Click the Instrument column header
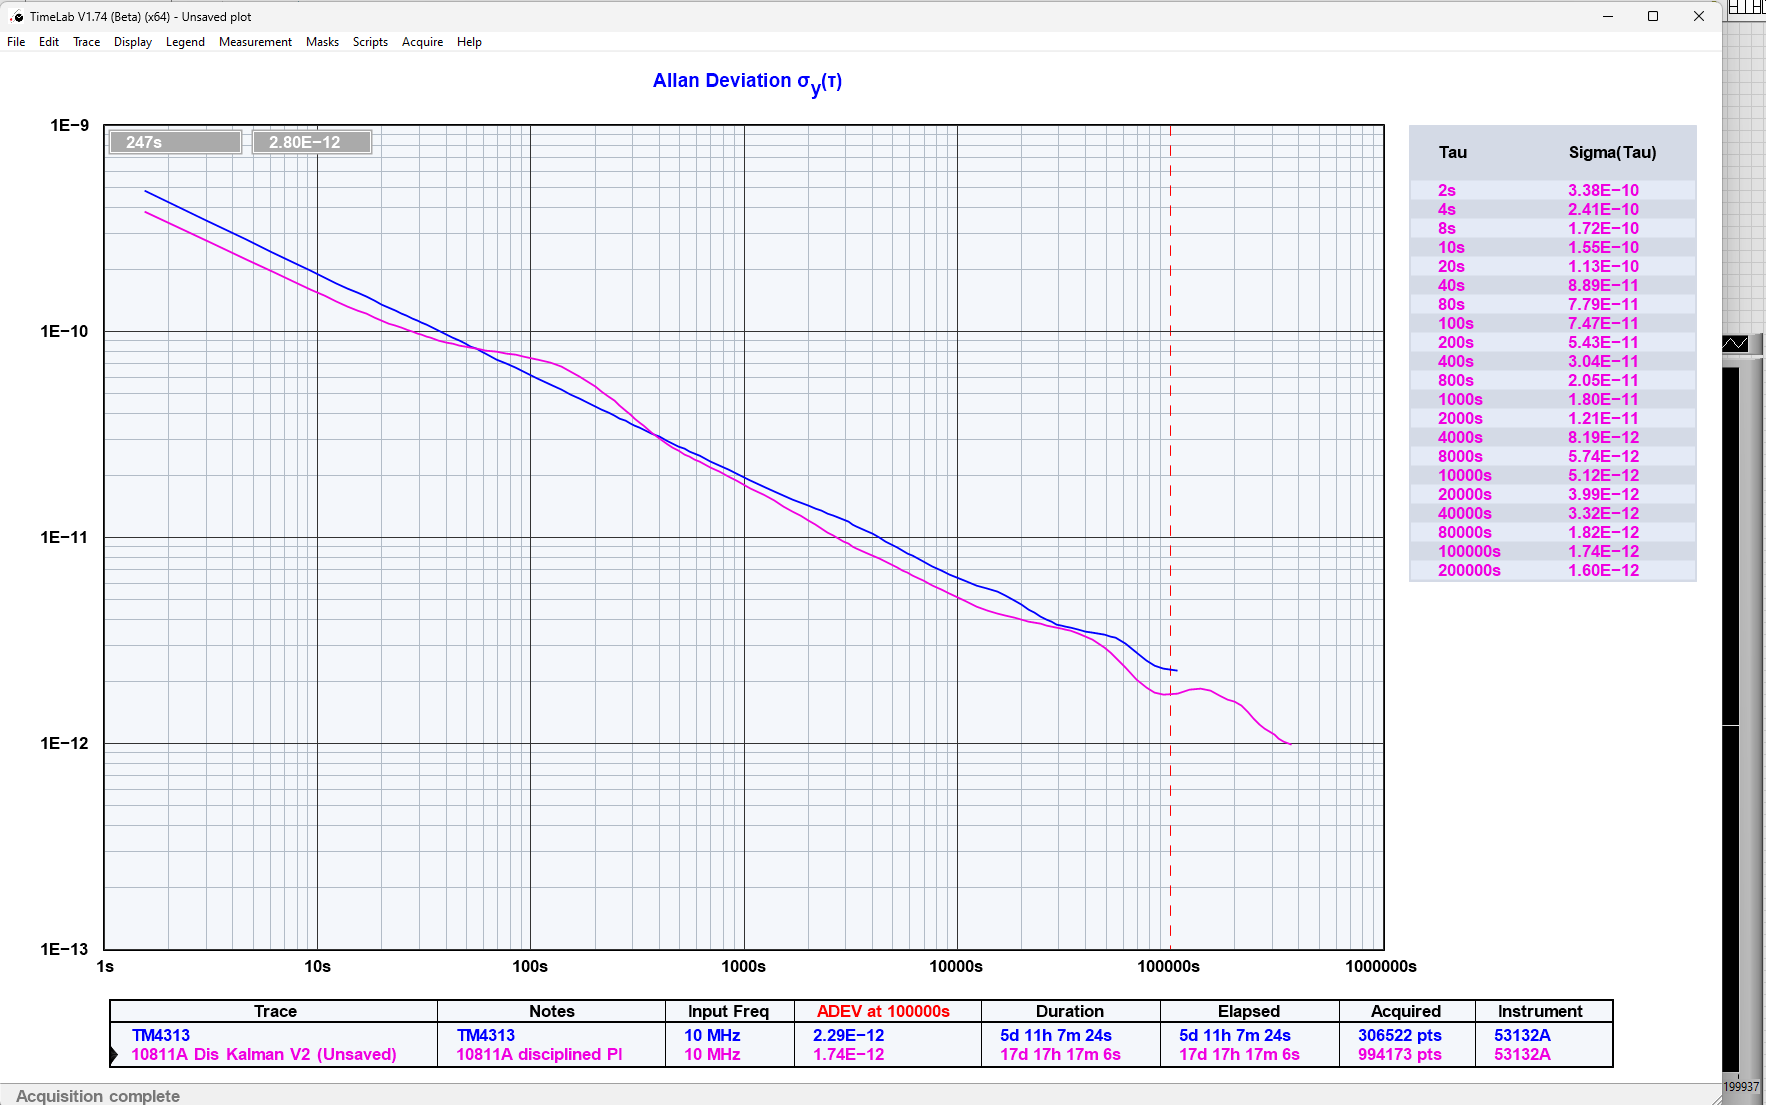 (x=1540, y=1011)
